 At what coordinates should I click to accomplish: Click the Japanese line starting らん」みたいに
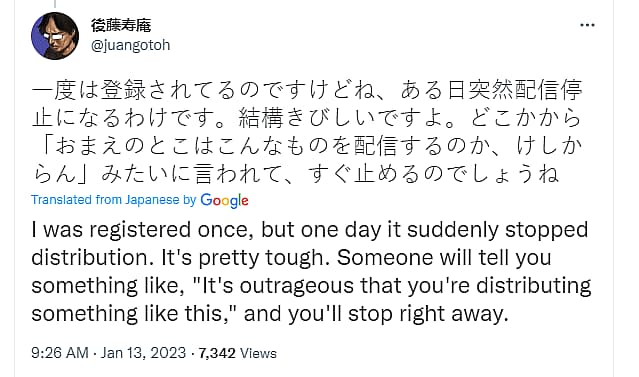click(295, 174)
